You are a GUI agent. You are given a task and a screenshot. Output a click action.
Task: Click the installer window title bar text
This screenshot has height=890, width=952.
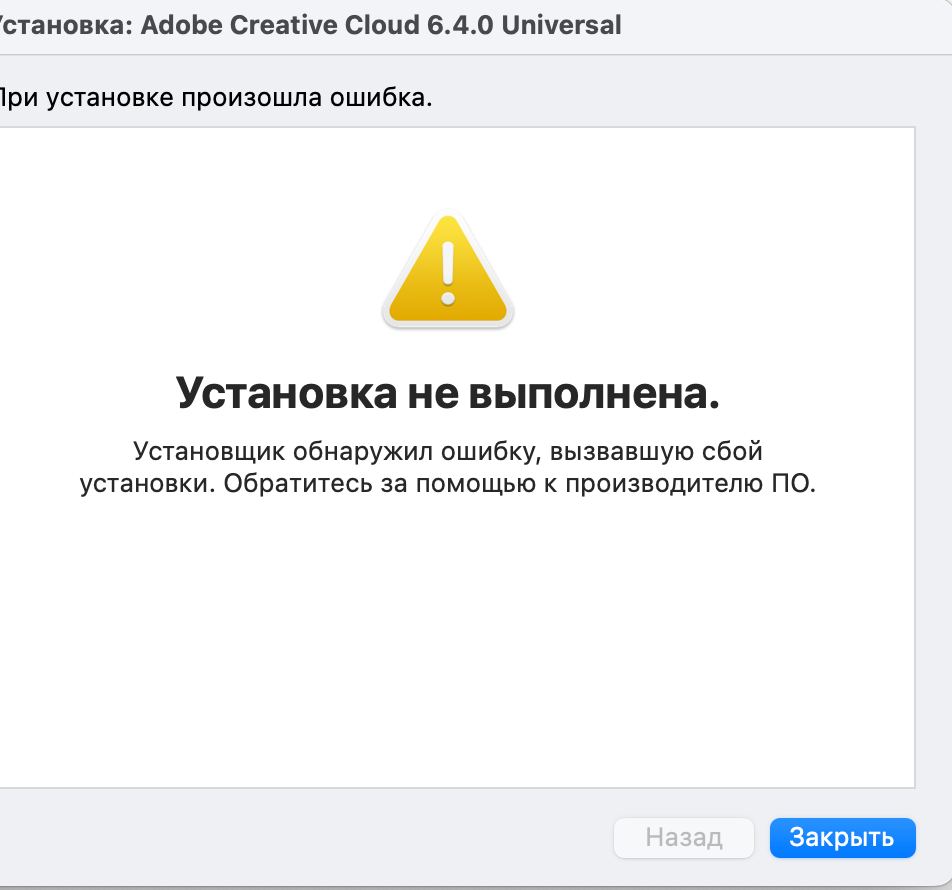tap(310, 25)
